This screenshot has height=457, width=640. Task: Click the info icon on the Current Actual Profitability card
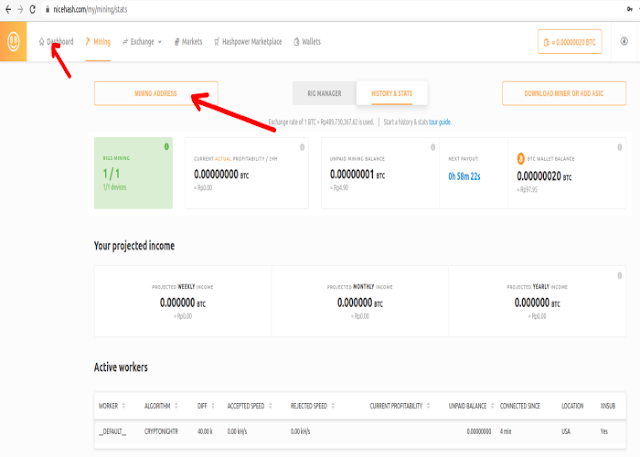(x=302, y=147)
